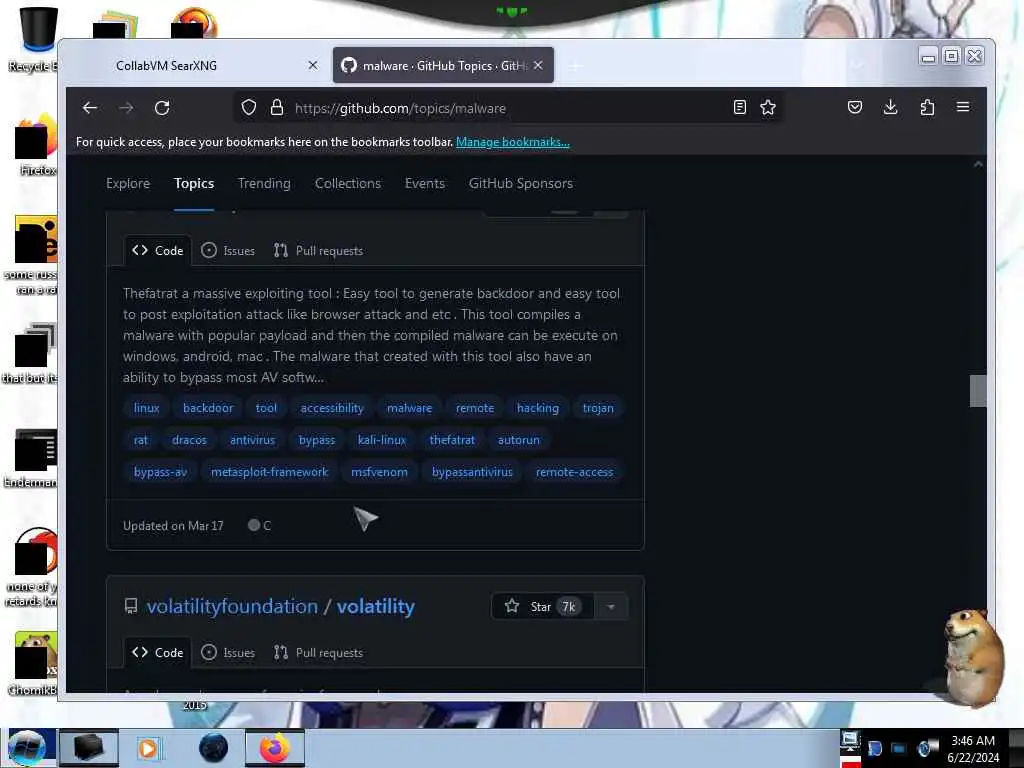
Task: Go back with the browser back arrow
Action: [x=90, y=108]
